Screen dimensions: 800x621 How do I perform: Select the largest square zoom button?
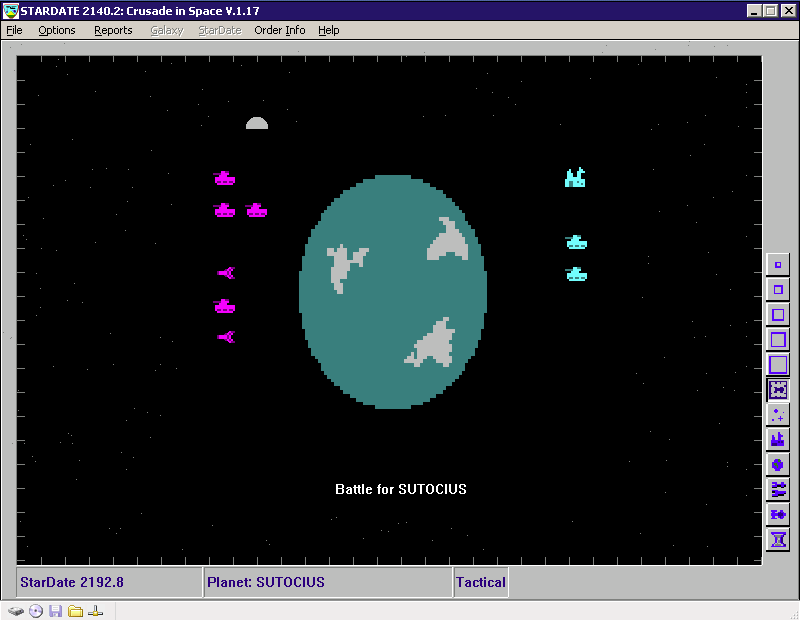point(778,365)
